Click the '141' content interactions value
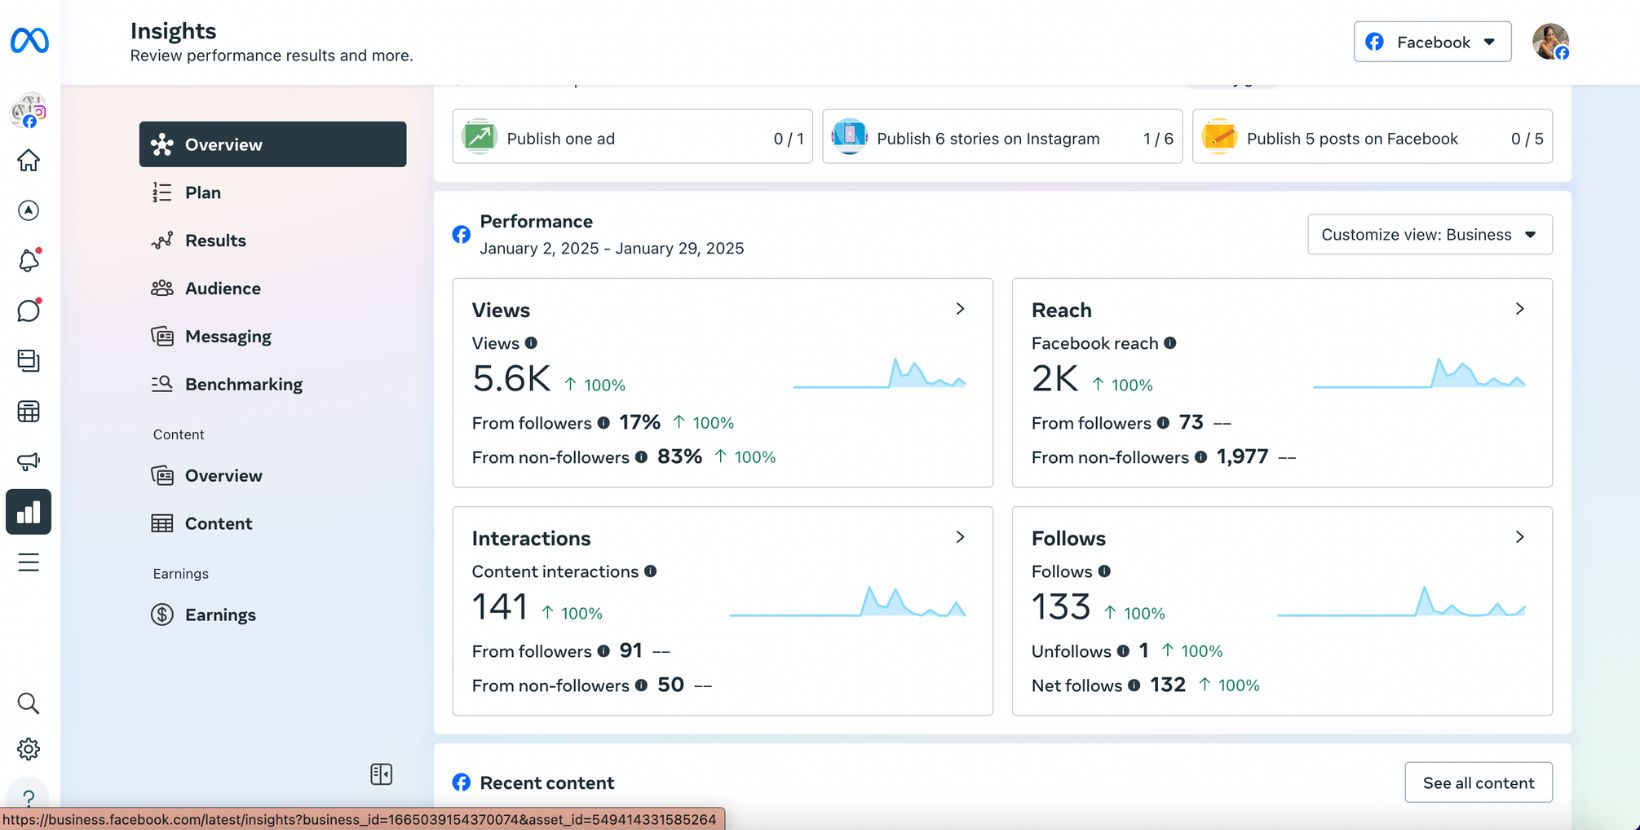 pos(499,607)
